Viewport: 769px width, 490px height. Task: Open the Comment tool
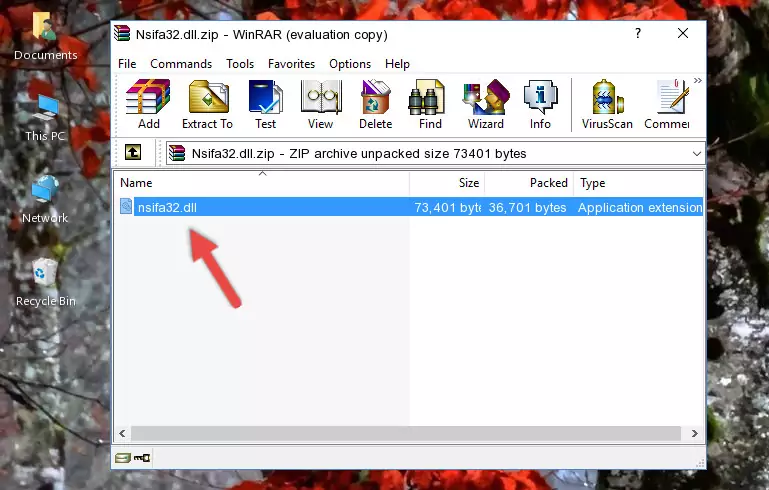[x=667, y=104]
